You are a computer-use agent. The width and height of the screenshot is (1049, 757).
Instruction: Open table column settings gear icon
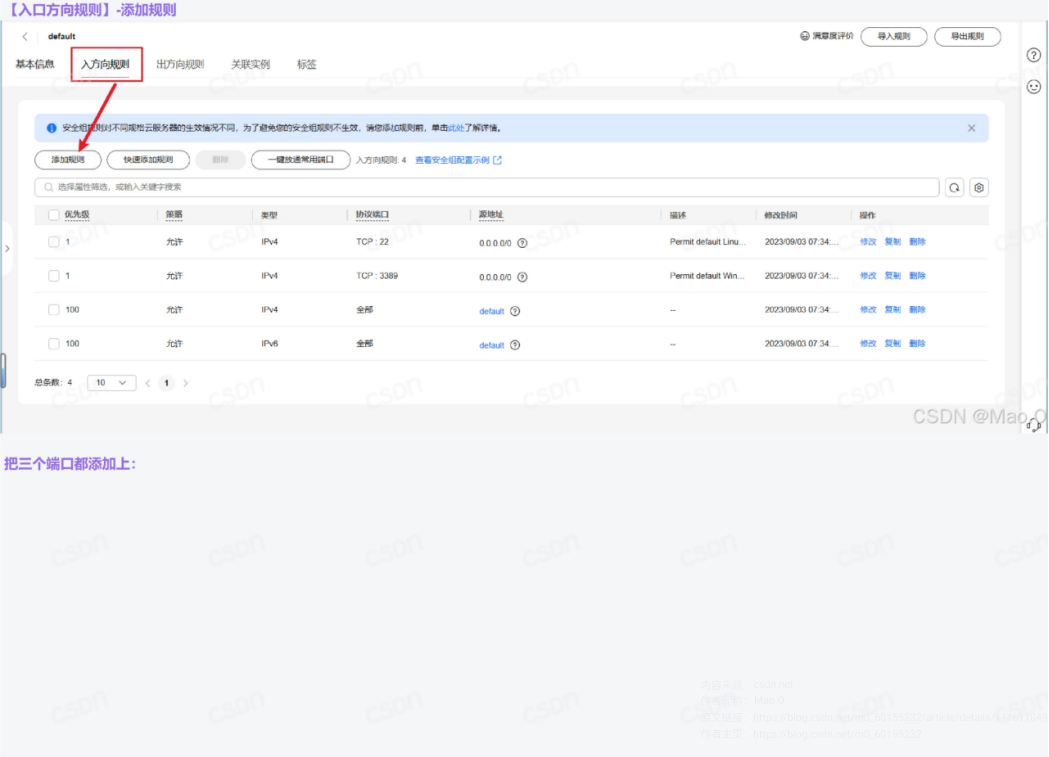pyautogui.click(x=979, y=188)
